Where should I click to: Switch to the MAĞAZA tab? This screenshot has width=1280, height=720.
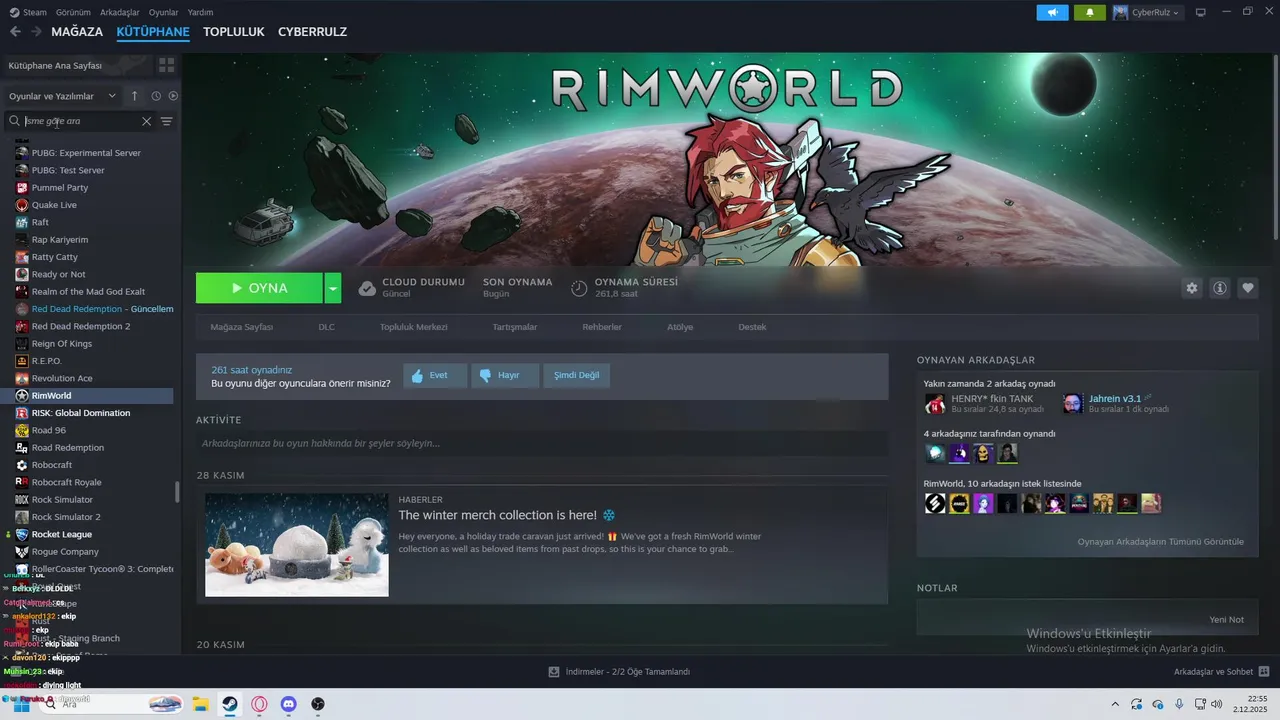point(77,32)
